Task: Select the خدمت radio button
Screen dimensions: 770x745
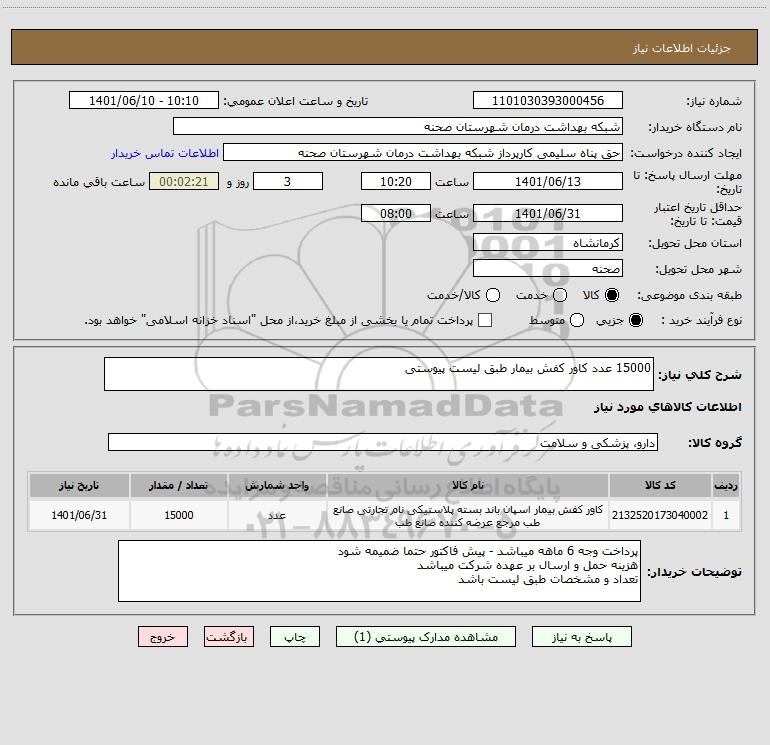Action: pyautogui.click(x=560, y=295)
